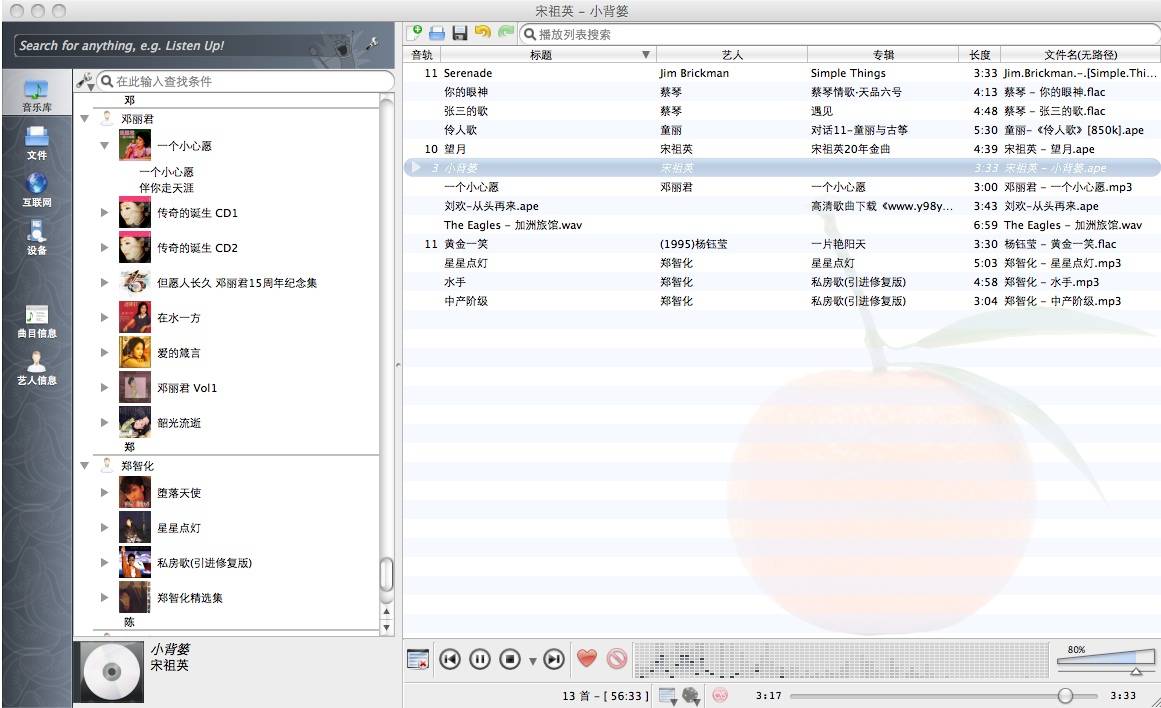This screenshot has width=1161, height=708.
Task: Expand the 在水一方 album
Action: (x=105, y=317)
